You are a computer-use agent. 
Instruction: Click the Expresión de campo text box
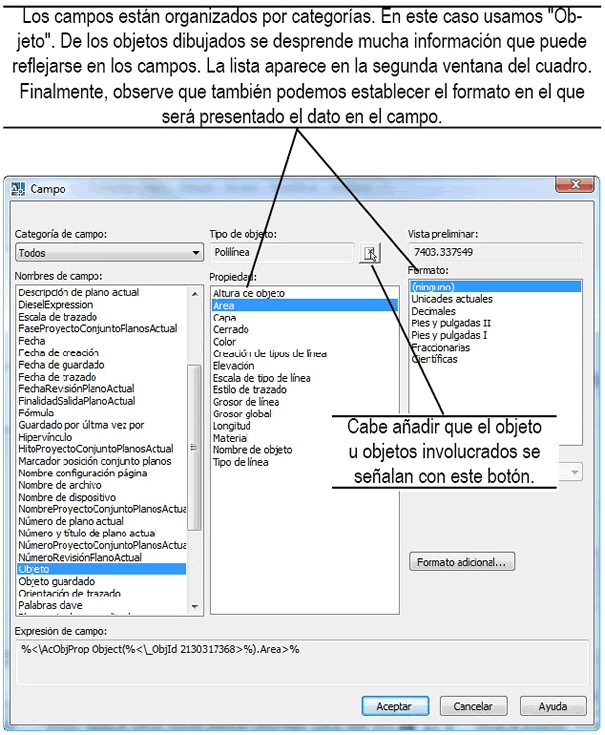(302, 663)
